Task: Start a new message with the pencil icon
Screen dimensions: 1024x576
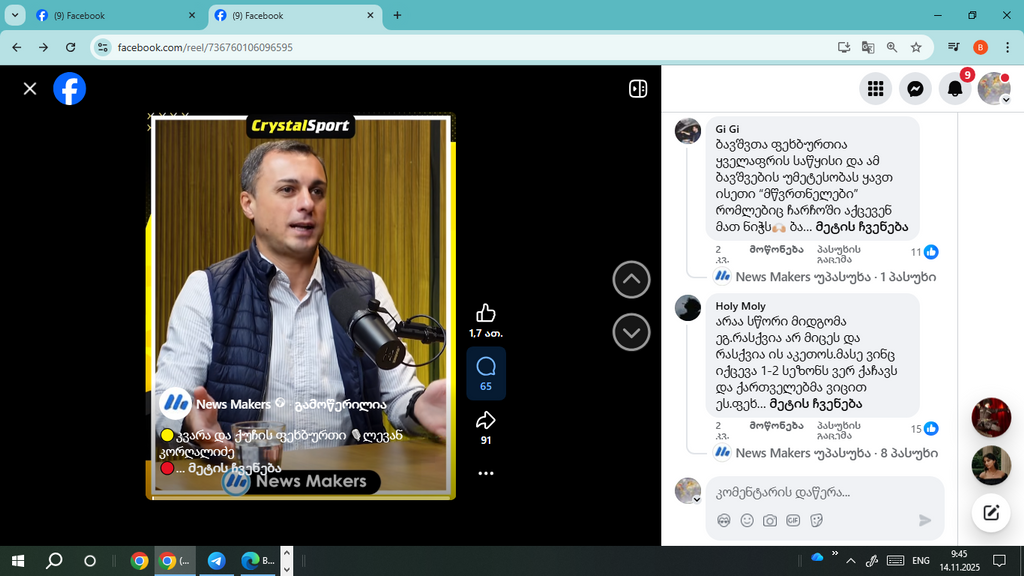Action: click(x=991, y=513)
